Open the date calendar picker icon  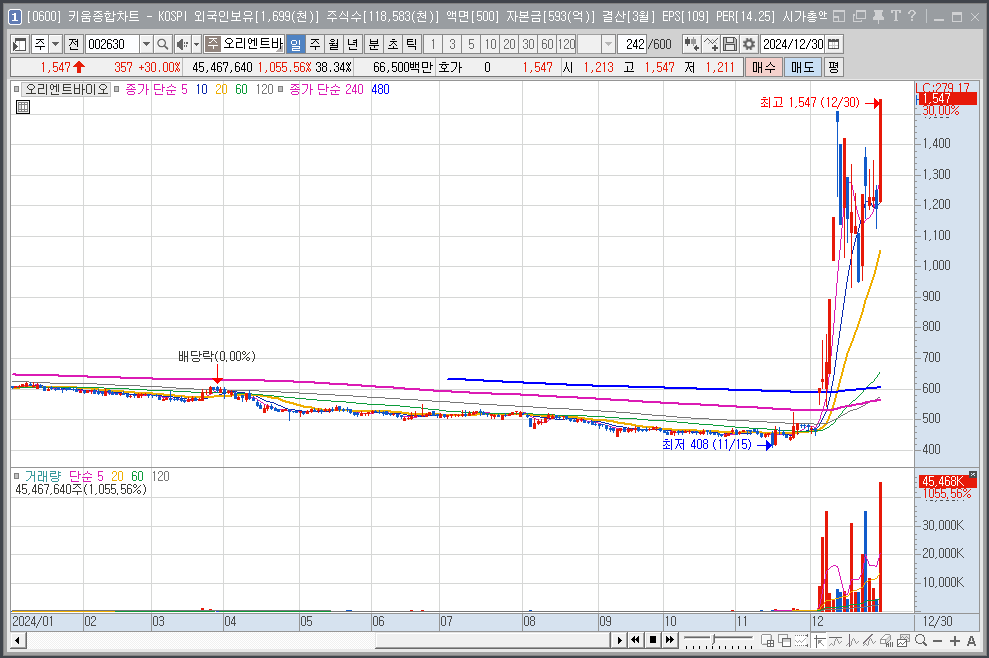pyautogui.click(x=833, y=44)
